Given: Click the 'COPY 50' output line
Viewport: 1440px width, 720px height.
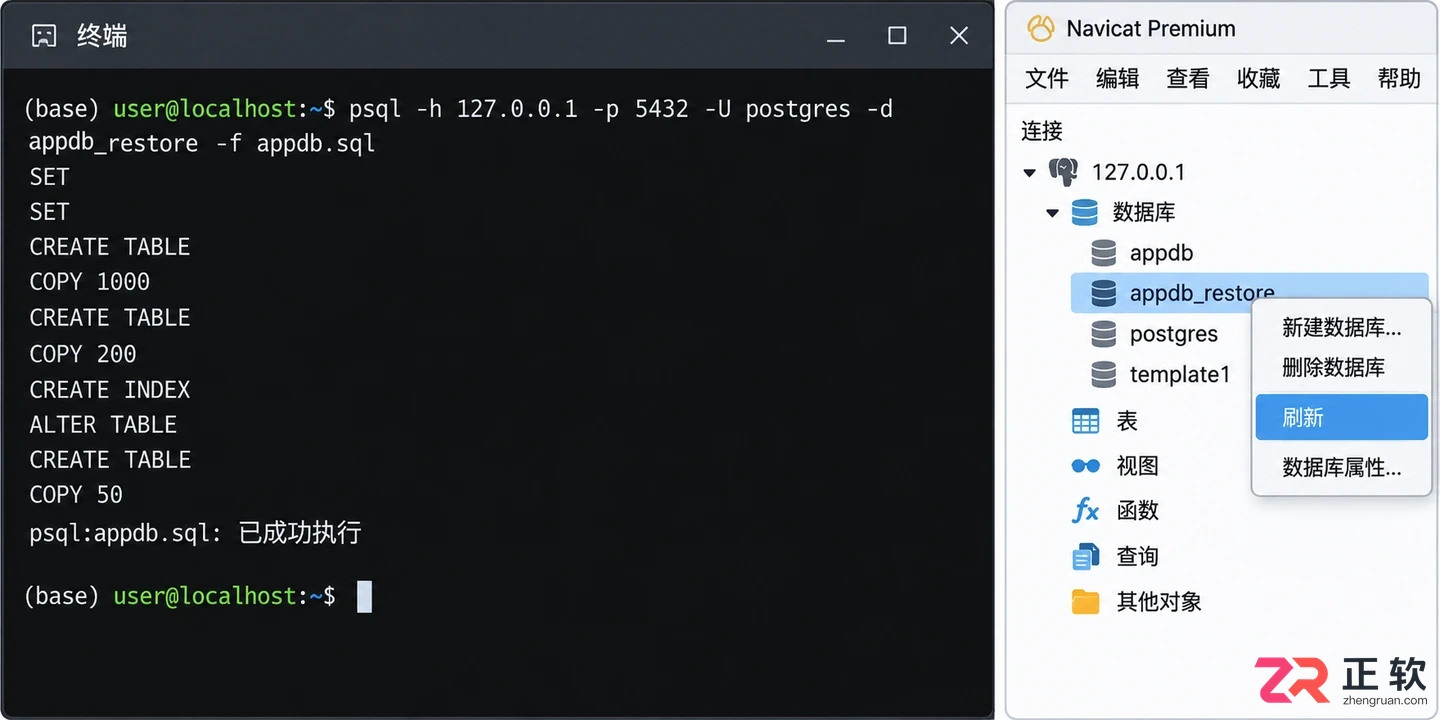Looking at the screenshot, I should coord(76,495).
